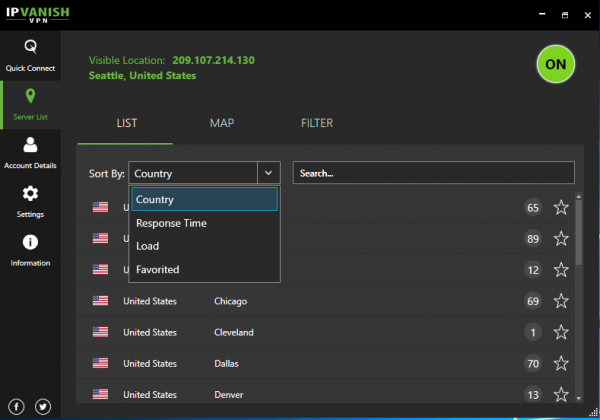Click the IPVanish VPN logo

tap(38, 15)
